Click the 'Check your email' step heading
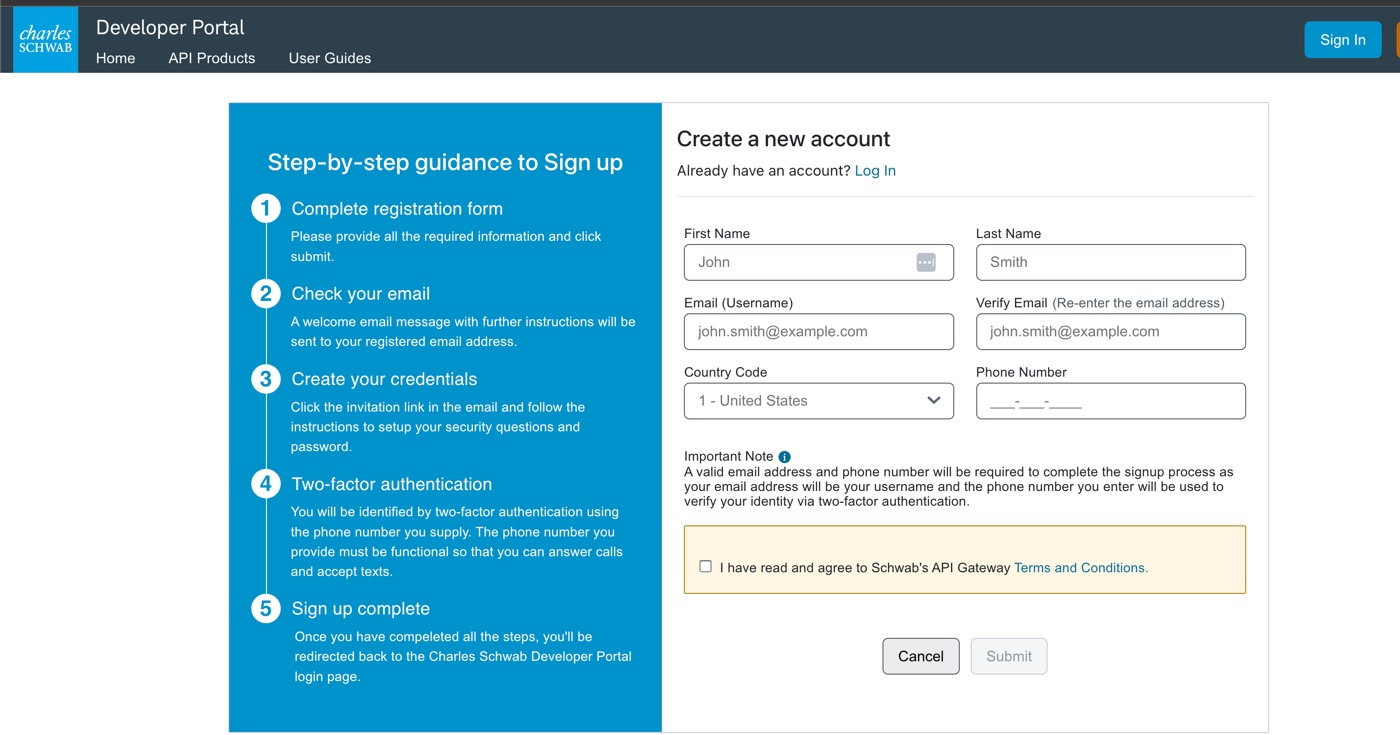The width and height of the screenshot is (1400, 735). 361,294
